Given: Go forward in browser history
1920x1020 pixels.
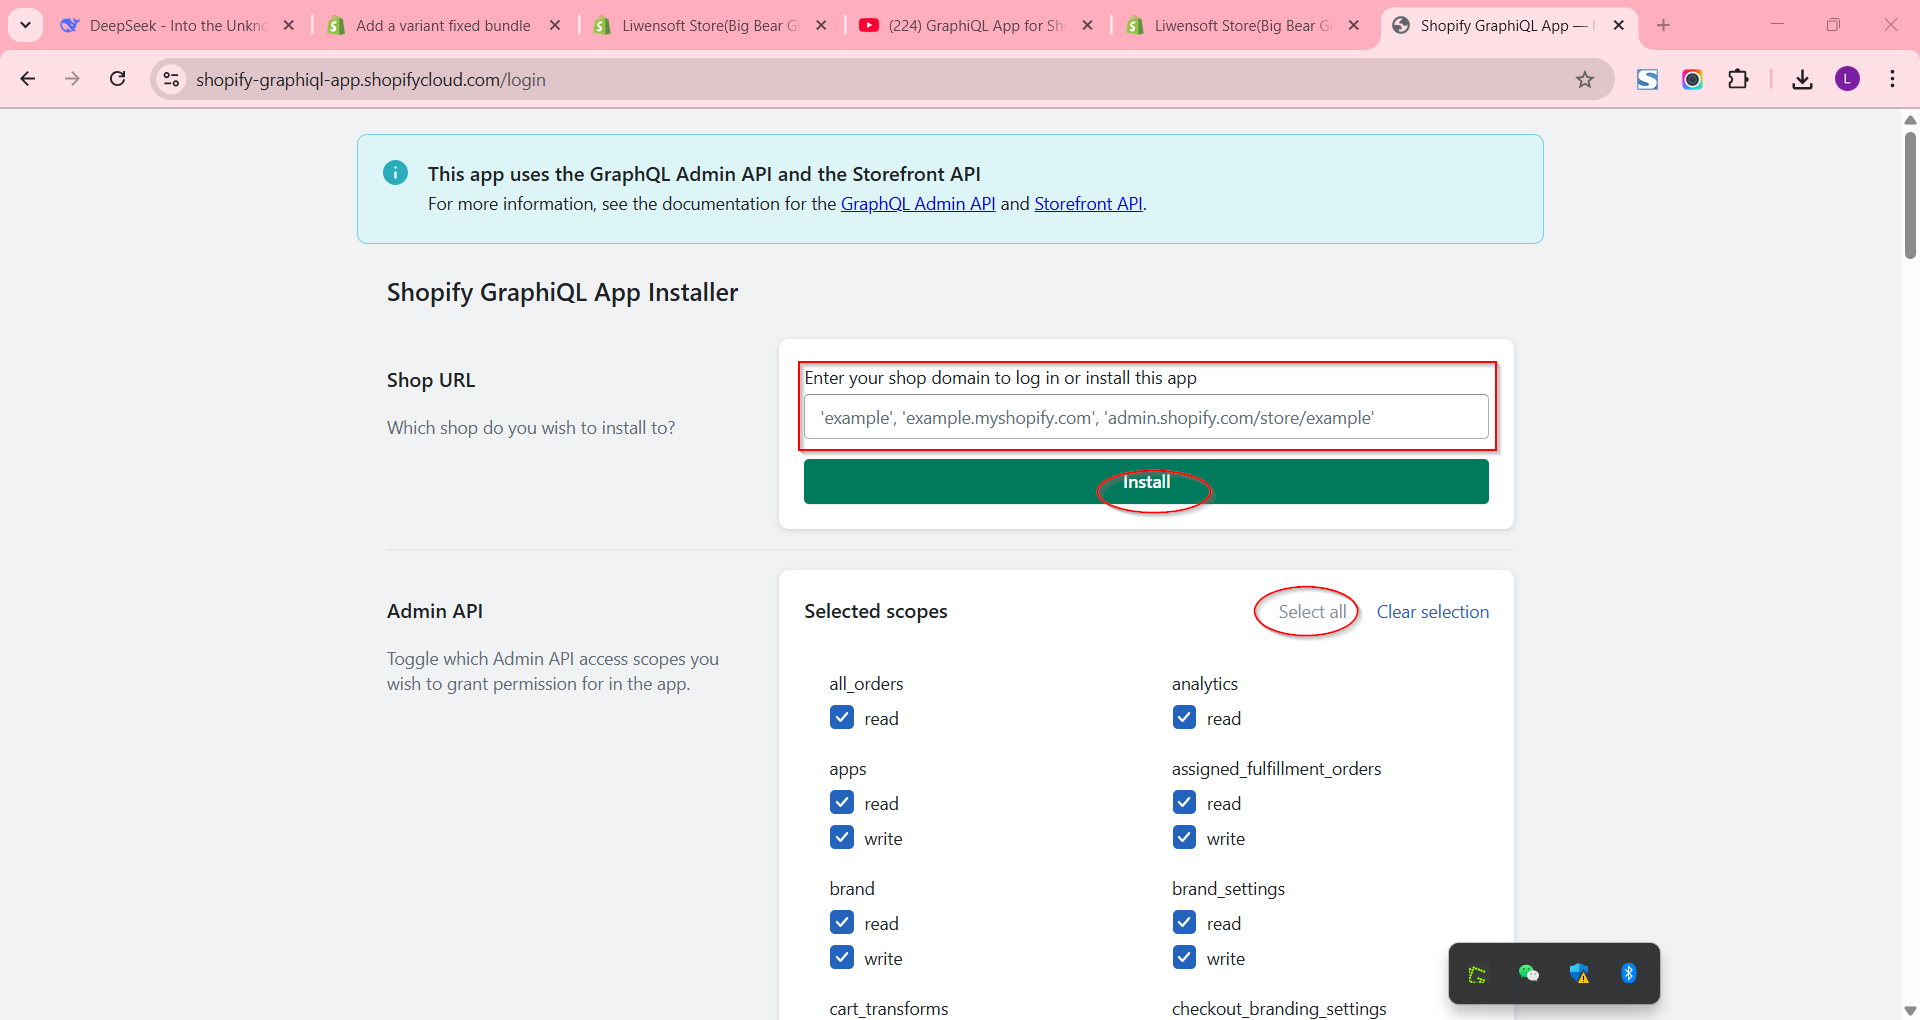Looking at the screenshot, I should point(72,79).
